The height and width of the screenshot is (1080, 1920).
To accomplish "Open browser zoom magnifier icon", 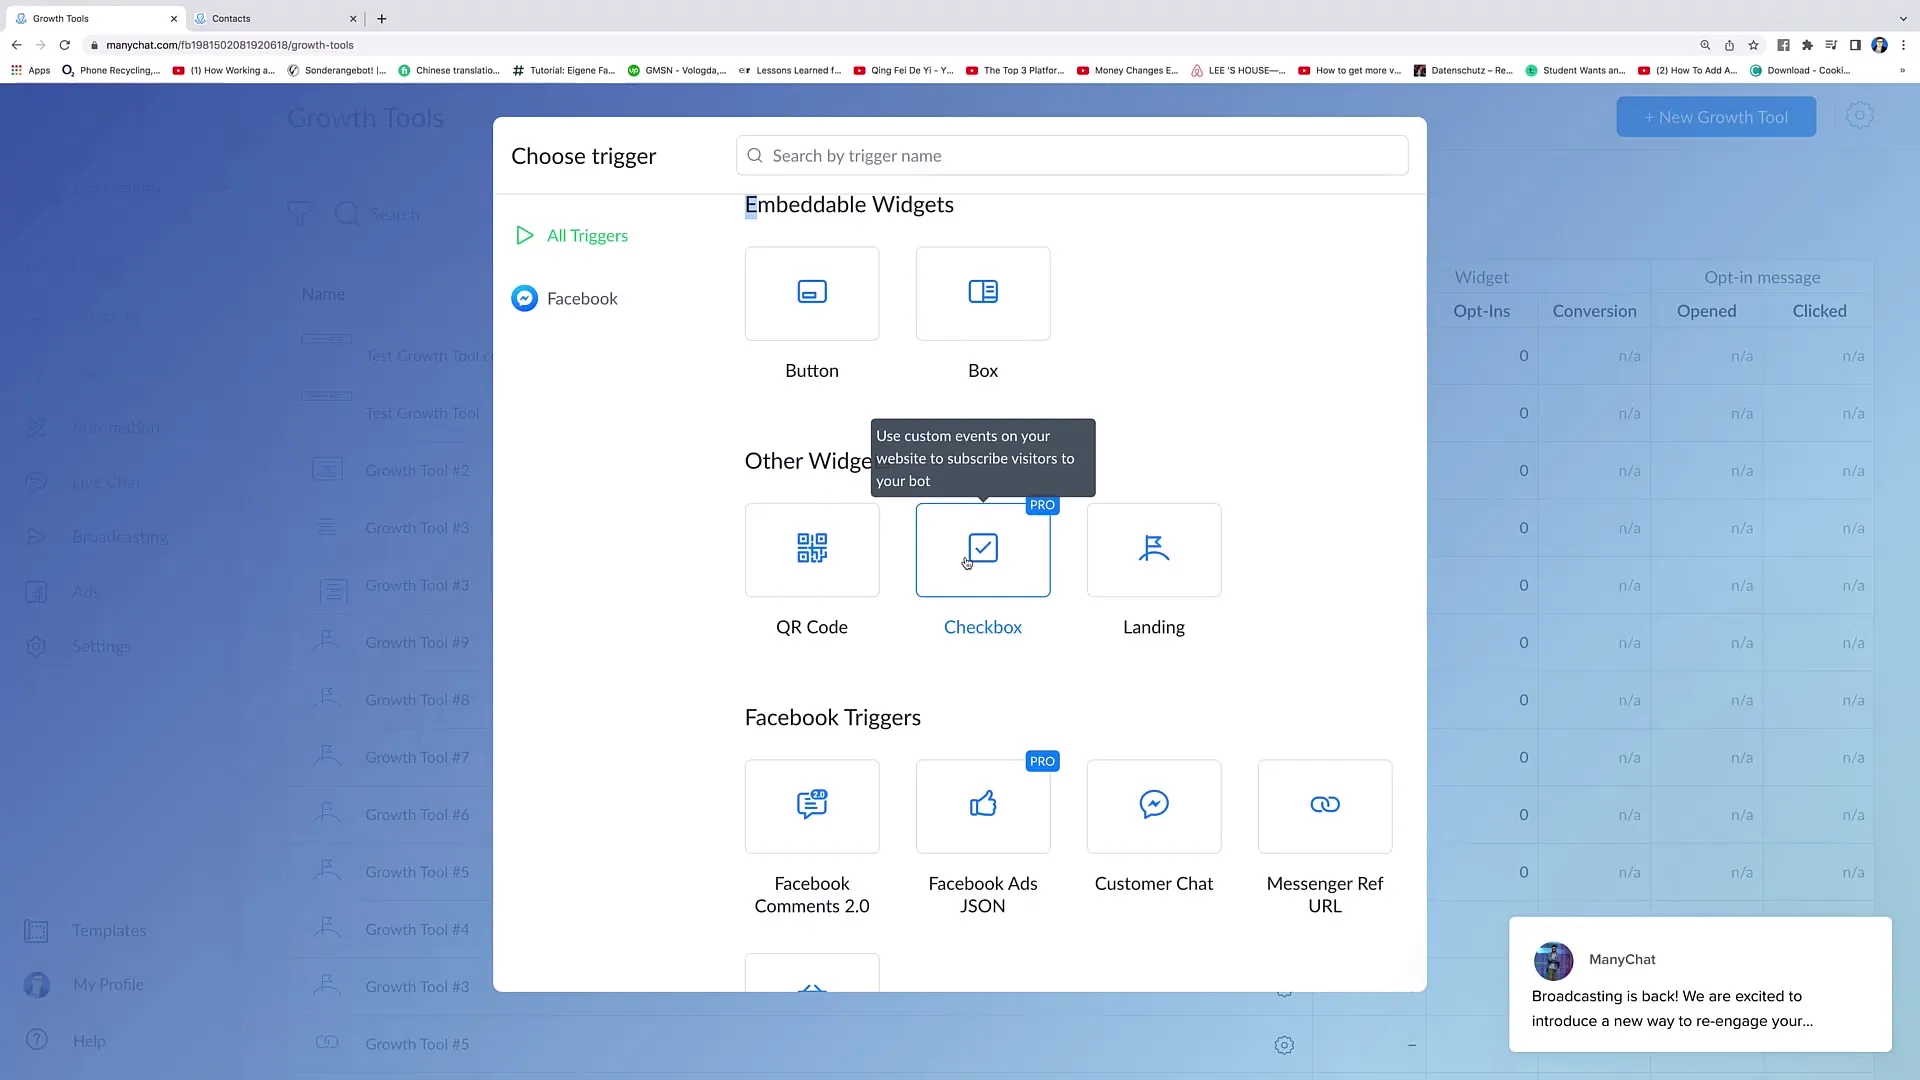I will tap(1705, 45).
